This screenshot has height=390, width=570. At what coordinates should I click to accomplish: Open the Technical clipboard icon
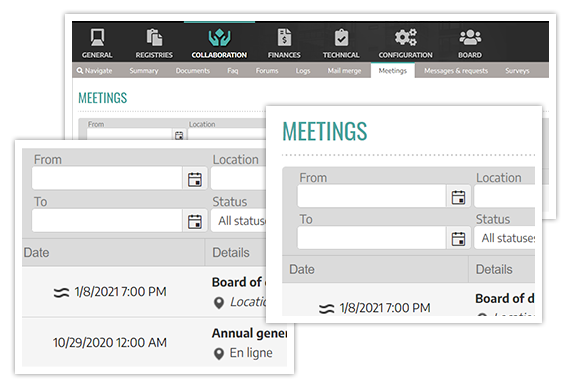pos(341,38)
